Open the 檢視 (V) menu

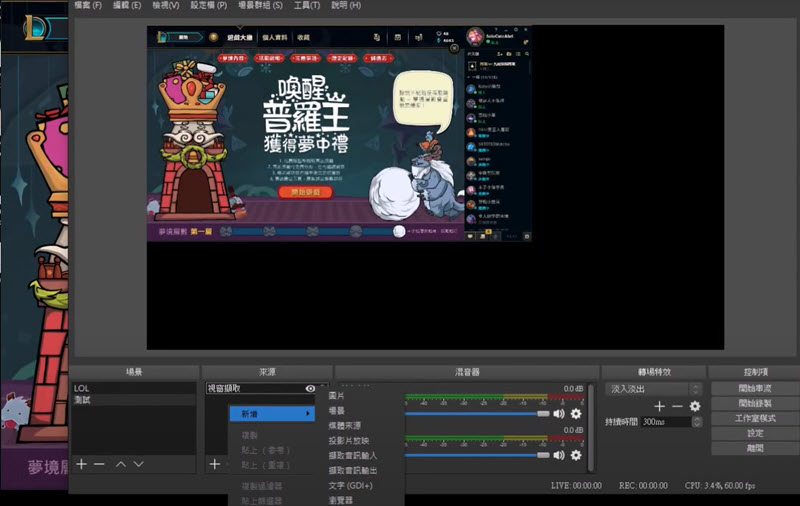(x=166, y=5)
